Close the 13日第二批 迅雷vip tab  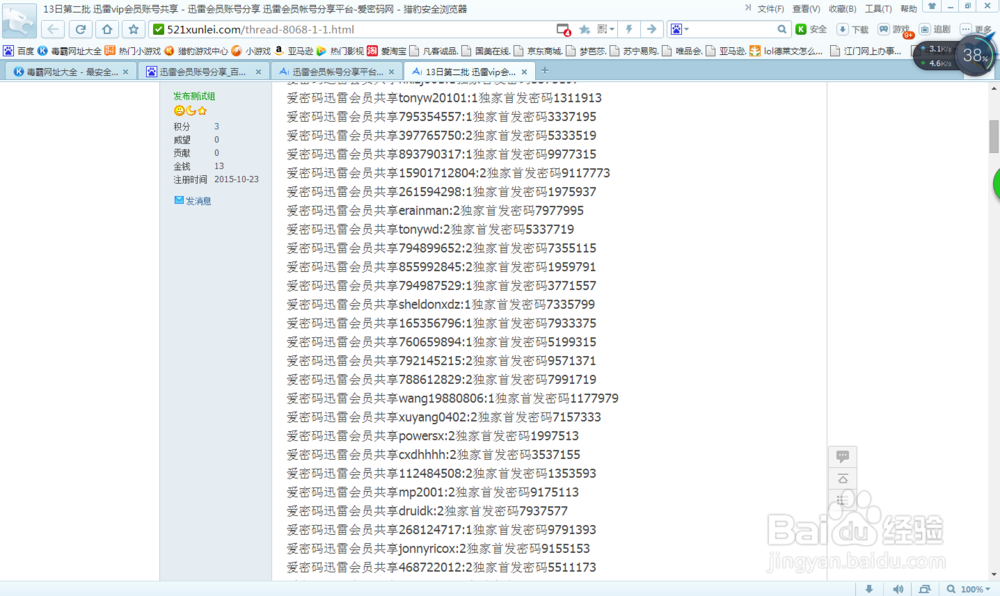click(524, 72)
